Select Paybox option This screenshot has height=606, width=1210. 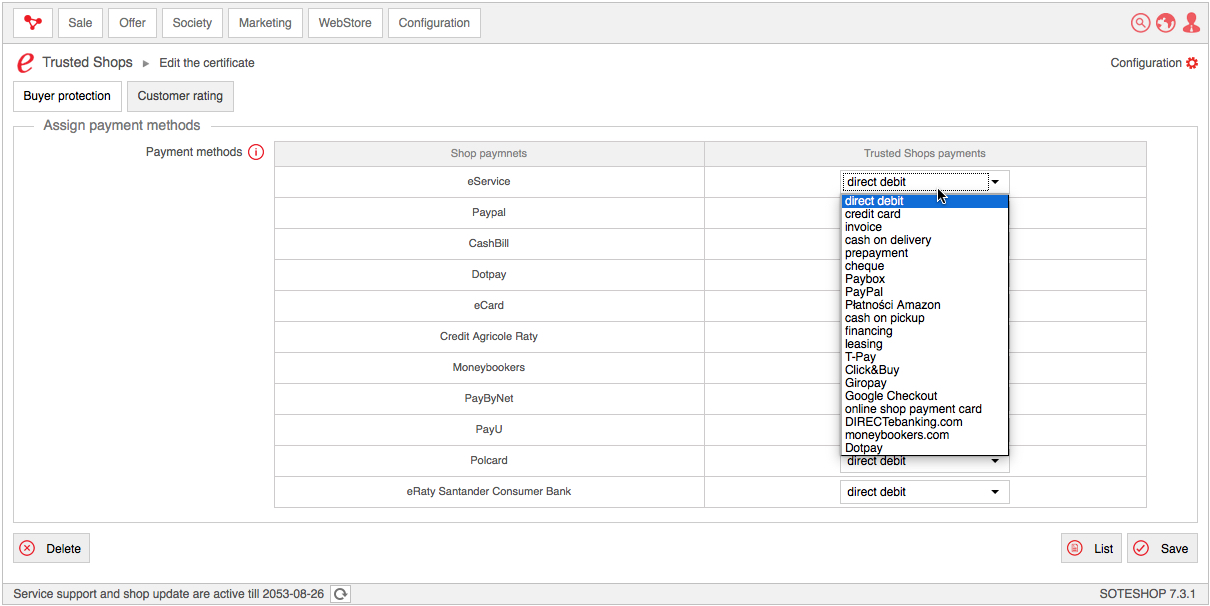point(925,279)
